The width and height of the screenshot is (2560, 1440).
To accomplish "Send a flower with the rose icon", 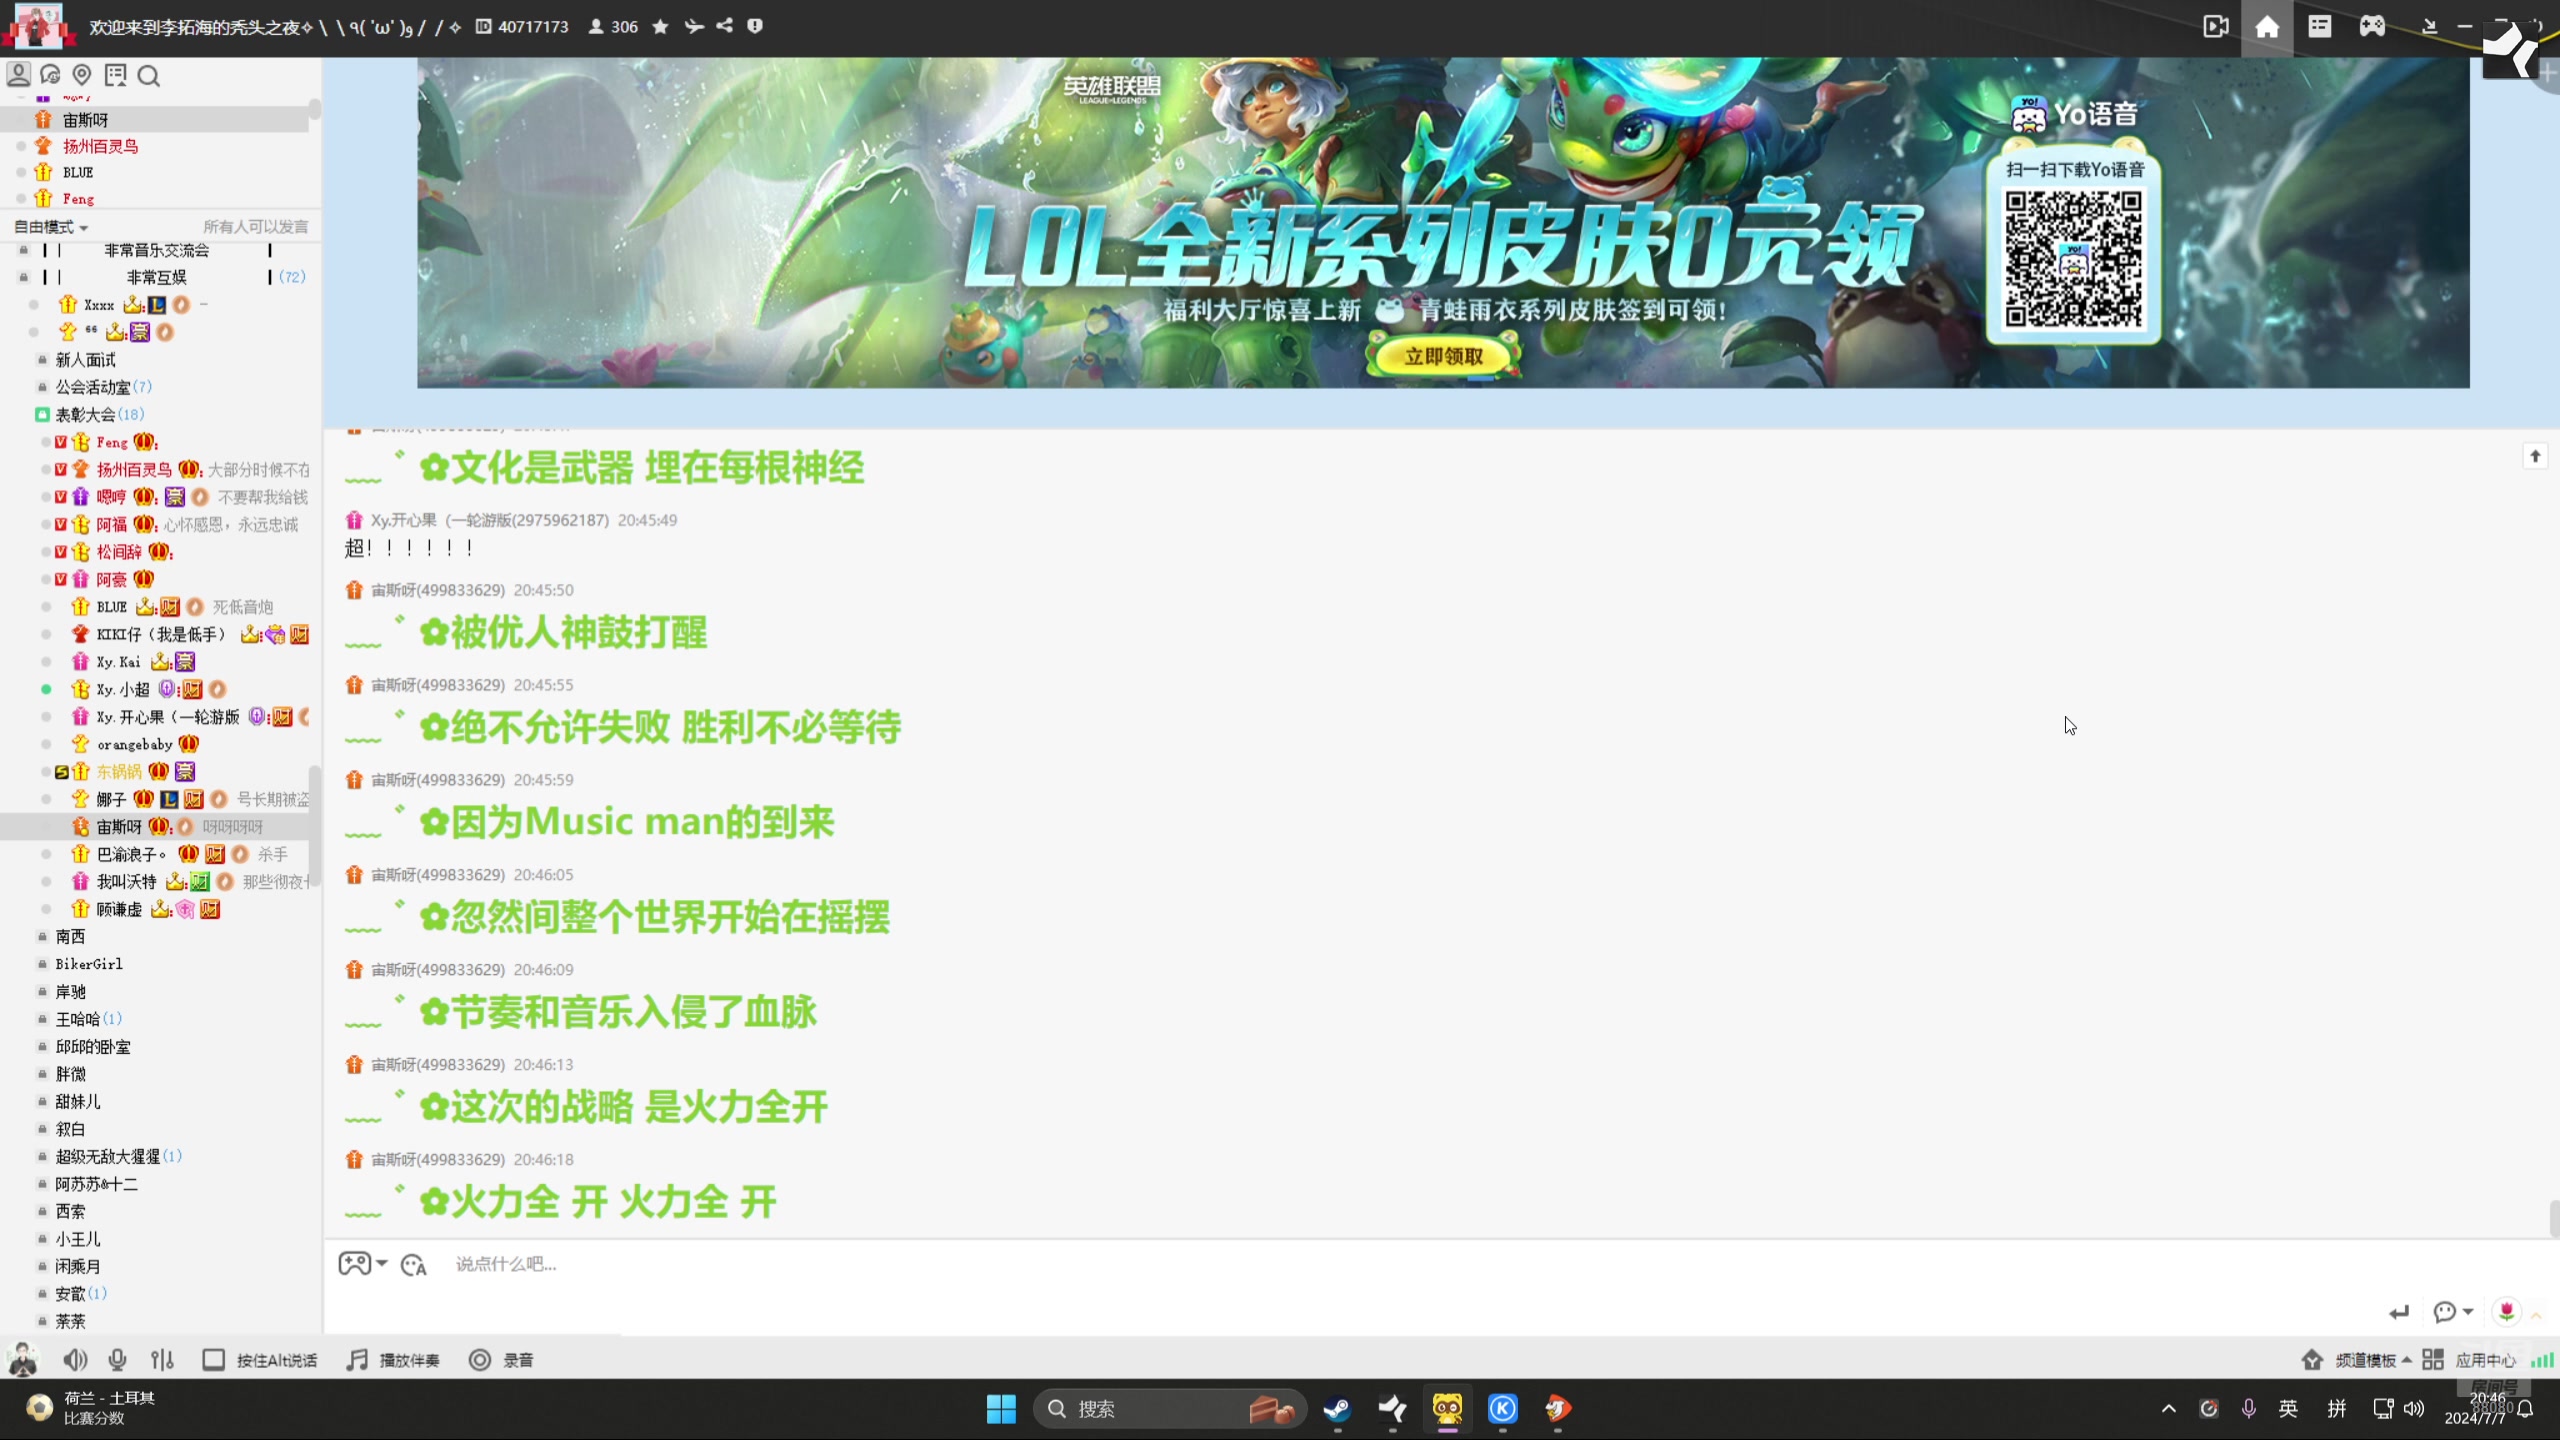I will point(2506,1311).
